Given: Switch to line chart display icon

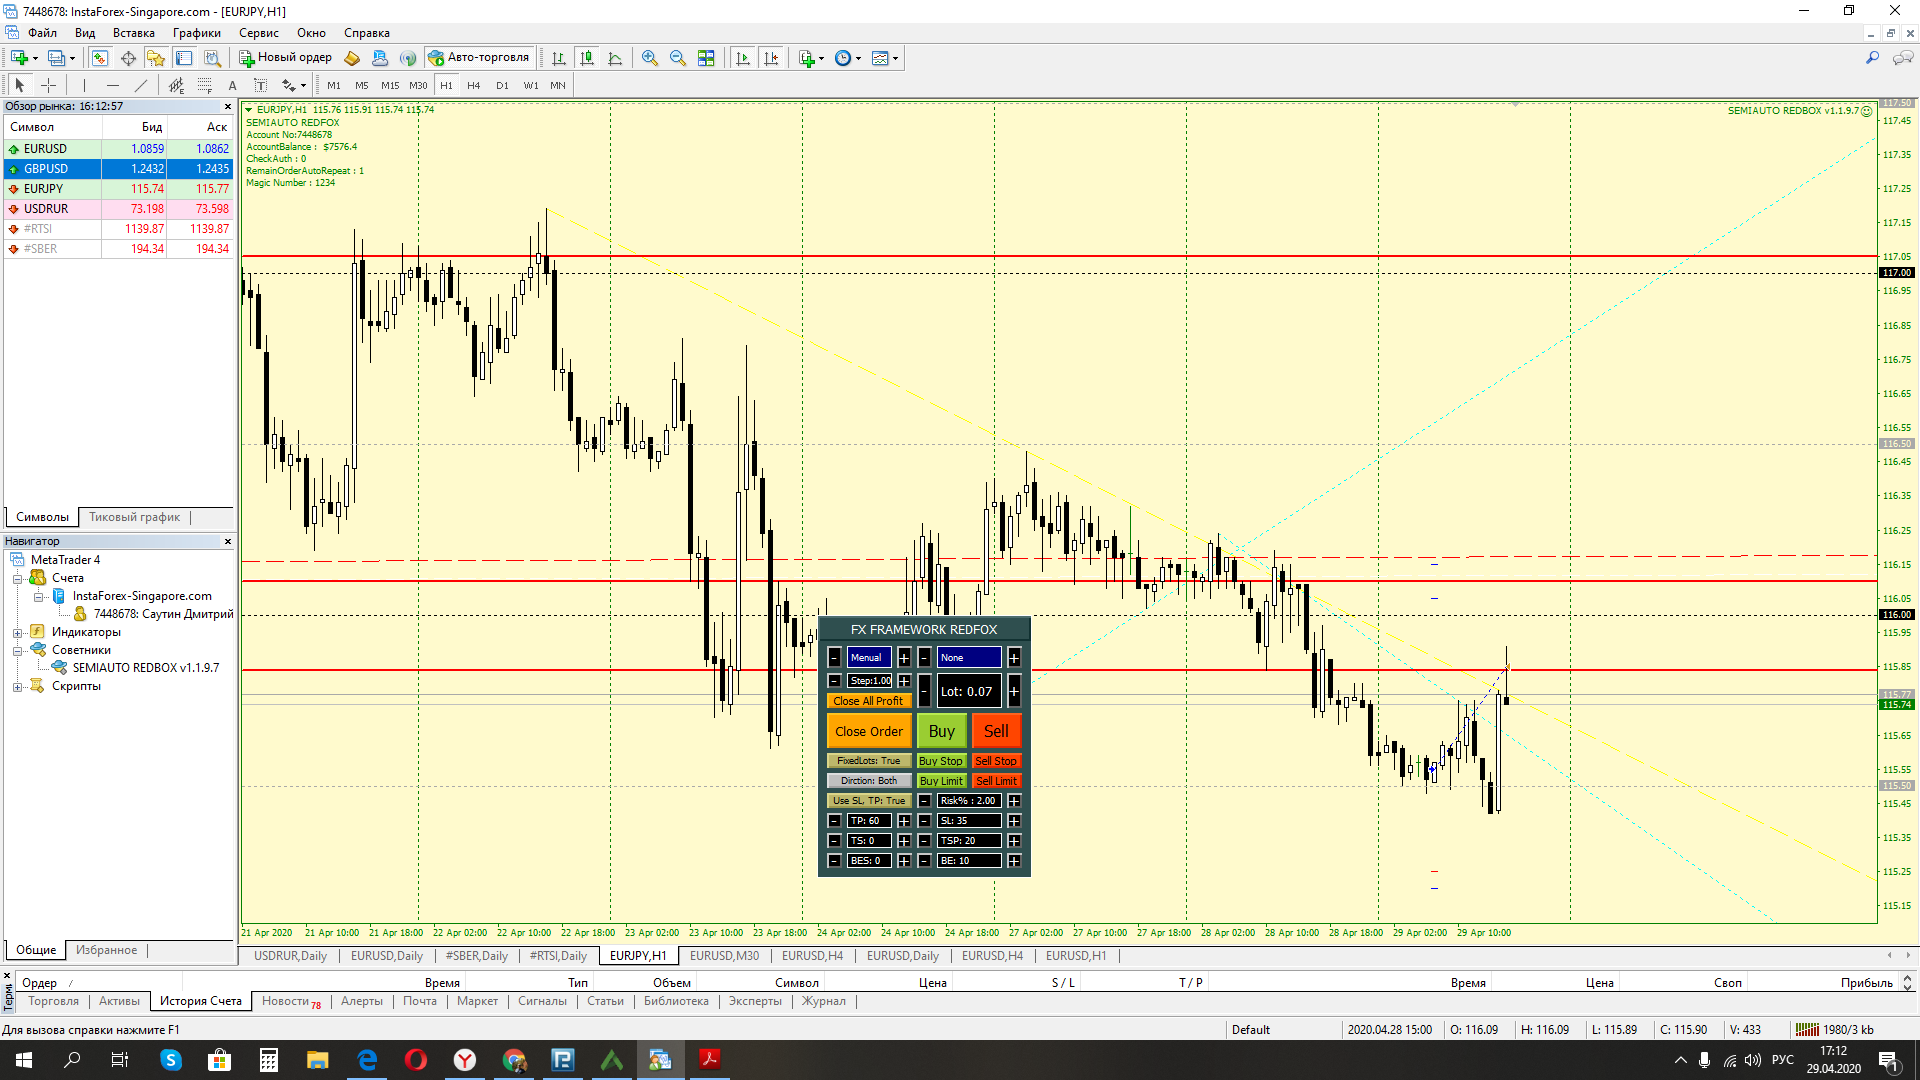Looking at the screenshot, I should click(x=615, y=58).
